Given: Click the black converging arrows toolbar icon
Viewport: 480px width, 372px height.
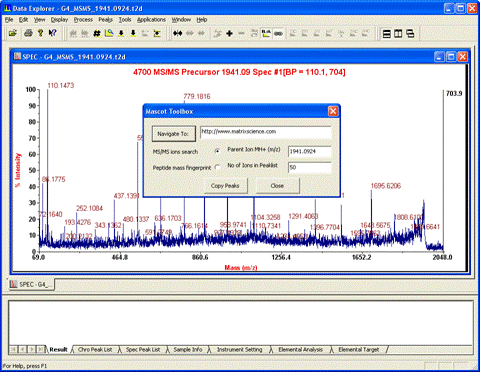Looking at the screenshot, I should point(177,33).
